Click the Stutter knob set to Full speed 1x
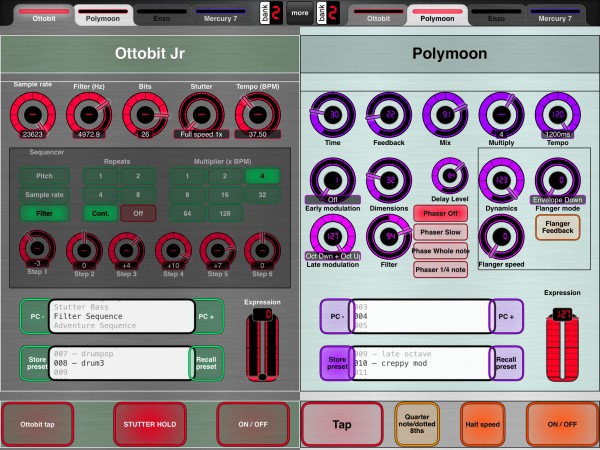Image resolution: width=600 pixels, height=450 pixels. (201, 114)
